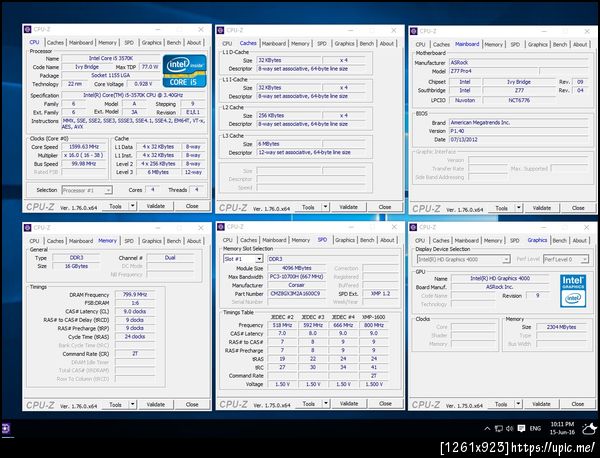
Task: Click the CPU-Z title icon in the SPD window
Action: pos(221,227)
